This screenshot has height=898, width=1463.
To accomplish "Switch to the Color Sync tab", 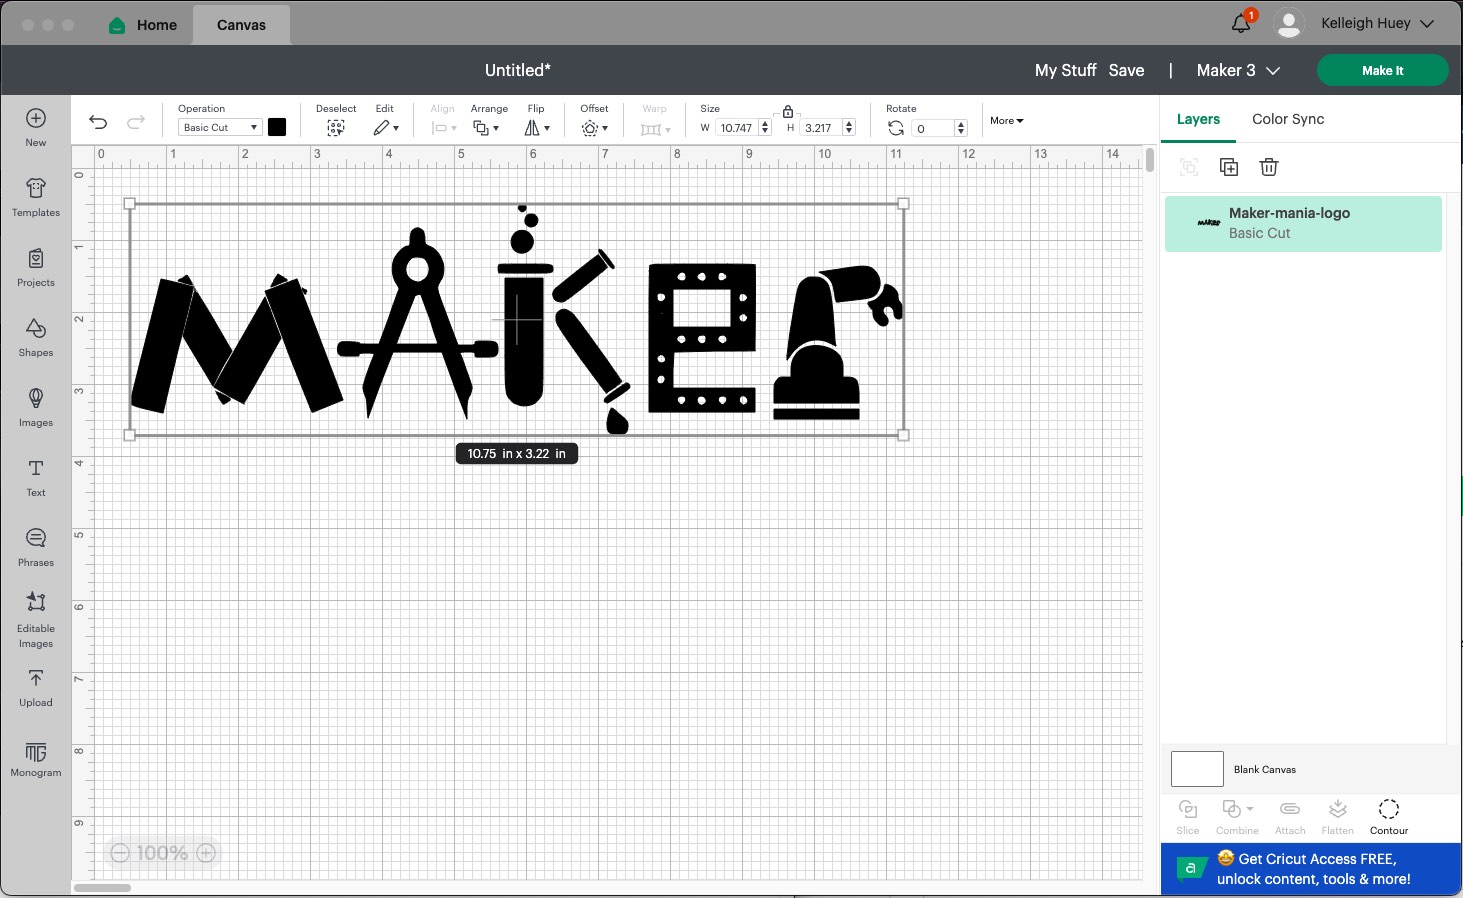I will pyautogui.click(x=1288, y=119).
